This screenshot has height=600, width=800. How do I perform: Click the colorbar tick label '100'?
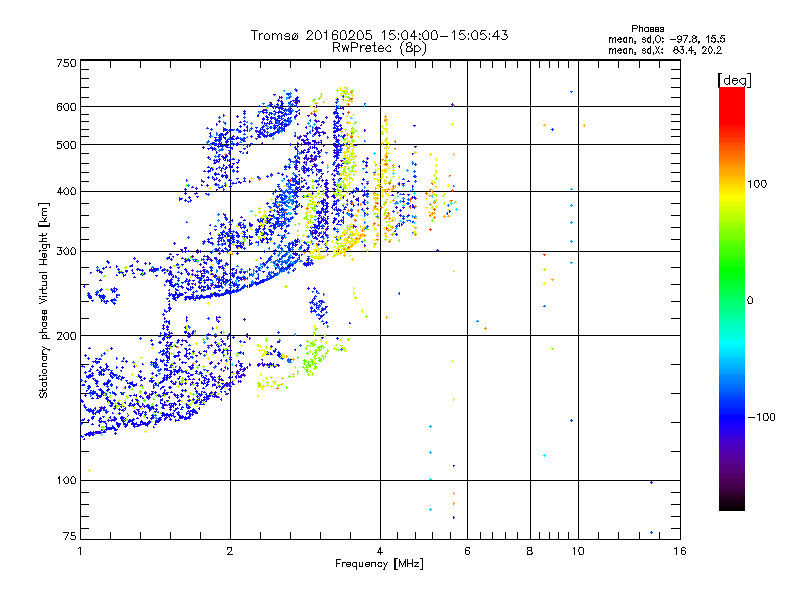pyautogui.click(x=757, y=184)
